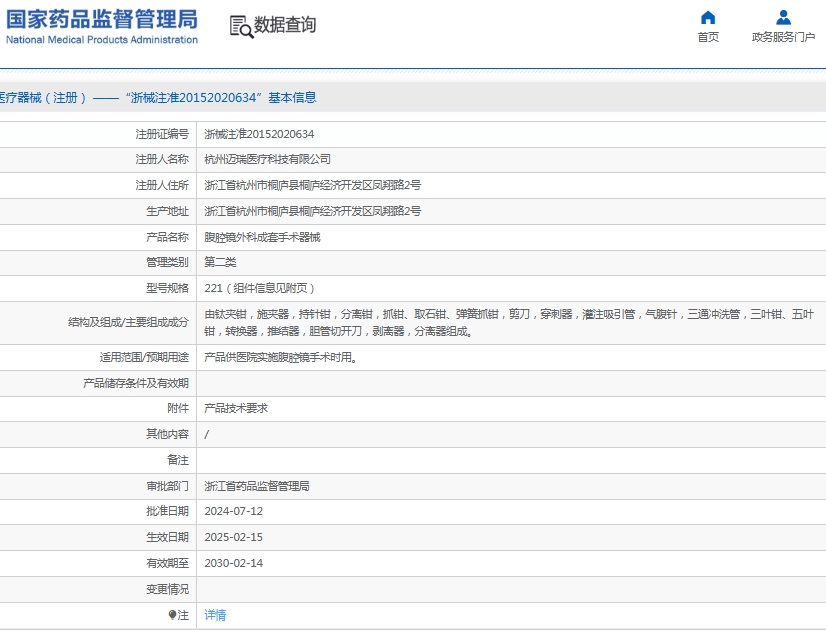Image resolution: width=826 pixels, height=639 pixels.
Task: Click the 生产地址 address value
Action: tap(312, 211)
